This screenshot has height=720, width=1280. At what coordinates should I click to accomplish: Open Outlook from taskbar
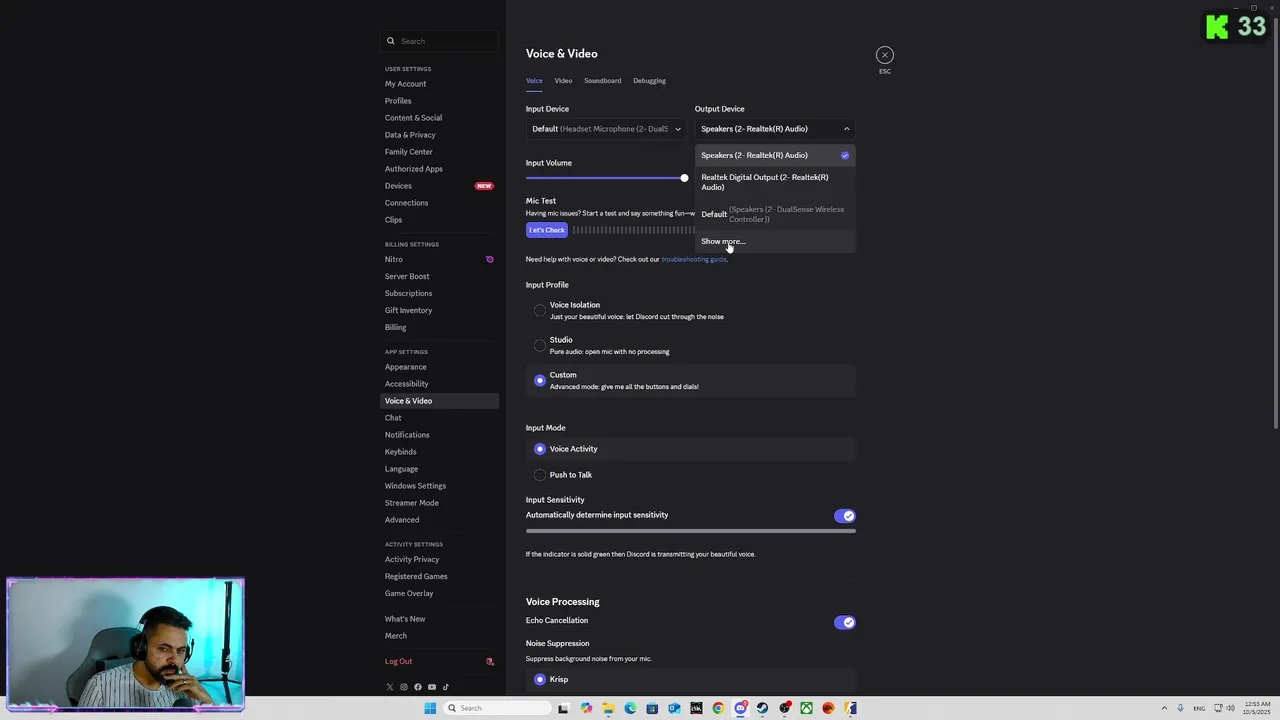tap(674, 708)
